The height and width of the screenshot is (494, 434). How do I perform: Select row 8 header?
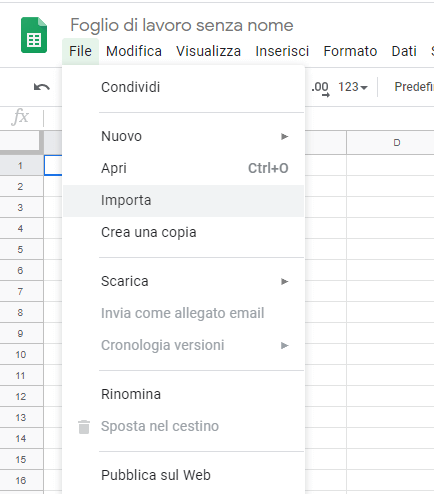point(21,312)
